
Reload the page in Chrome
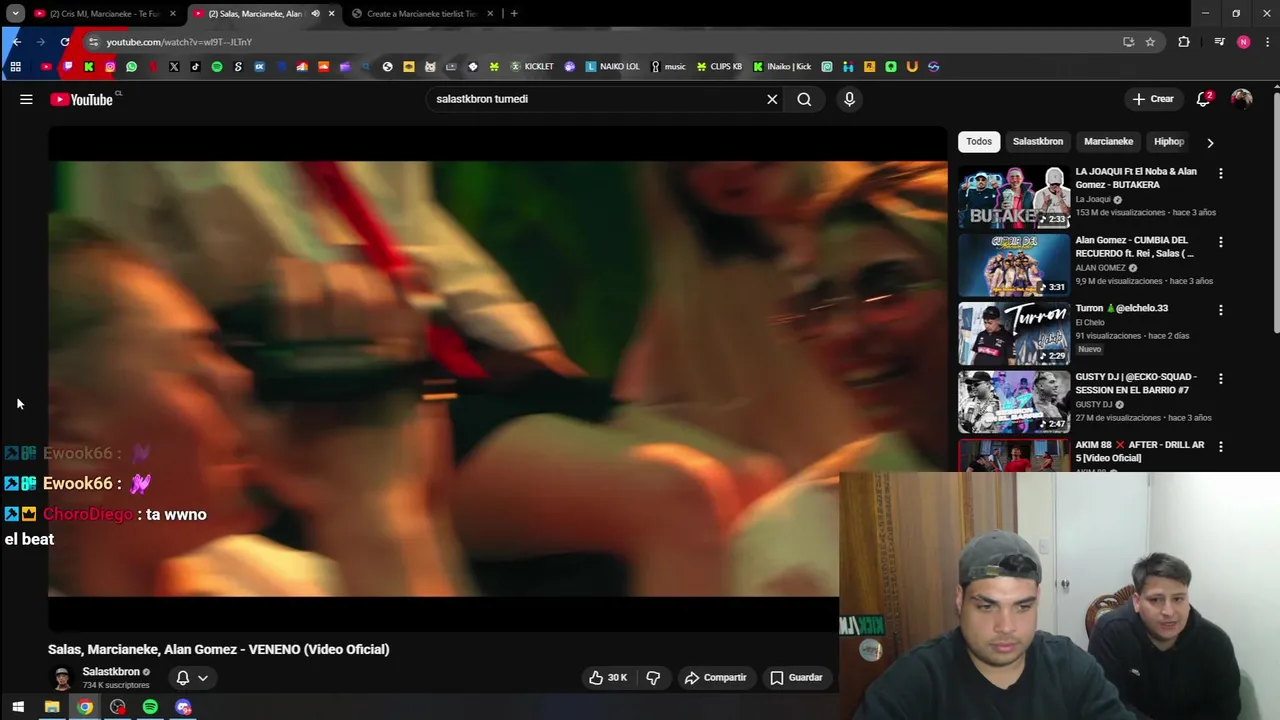coord(65,42)
